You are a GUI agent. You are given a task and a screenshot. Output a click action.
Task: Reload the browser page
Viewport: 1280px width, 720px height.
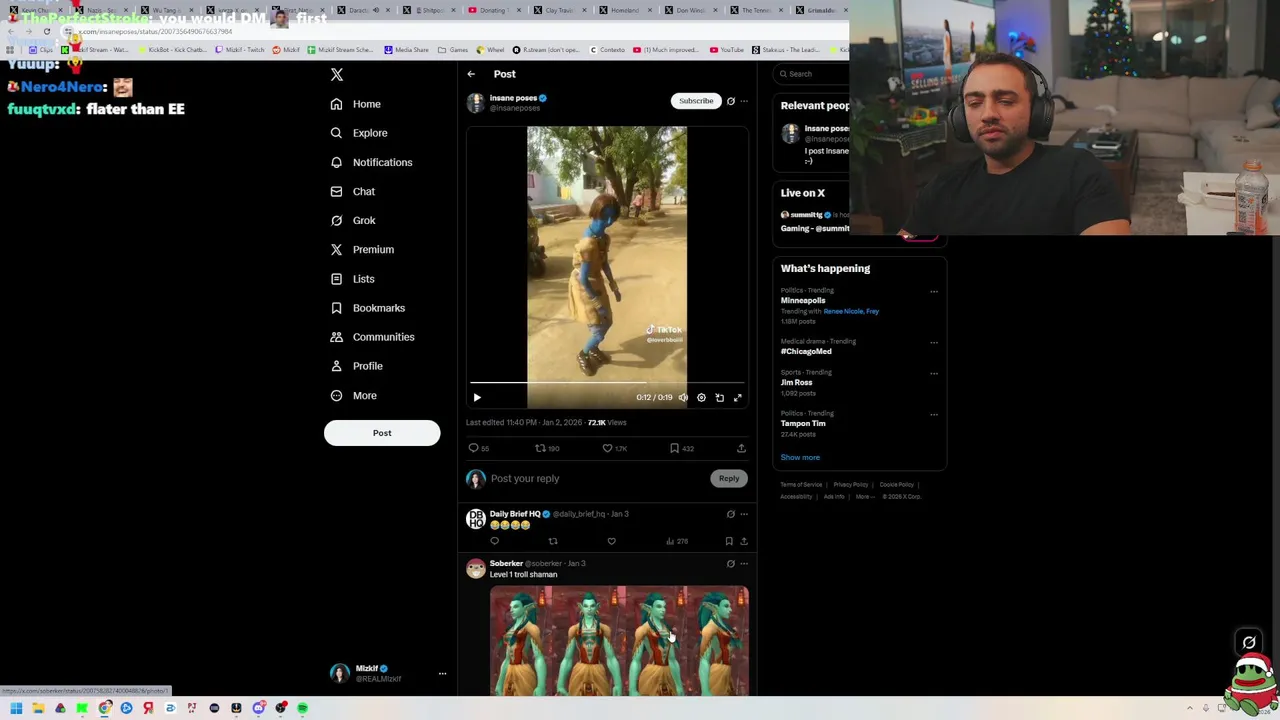click(46, 32)
